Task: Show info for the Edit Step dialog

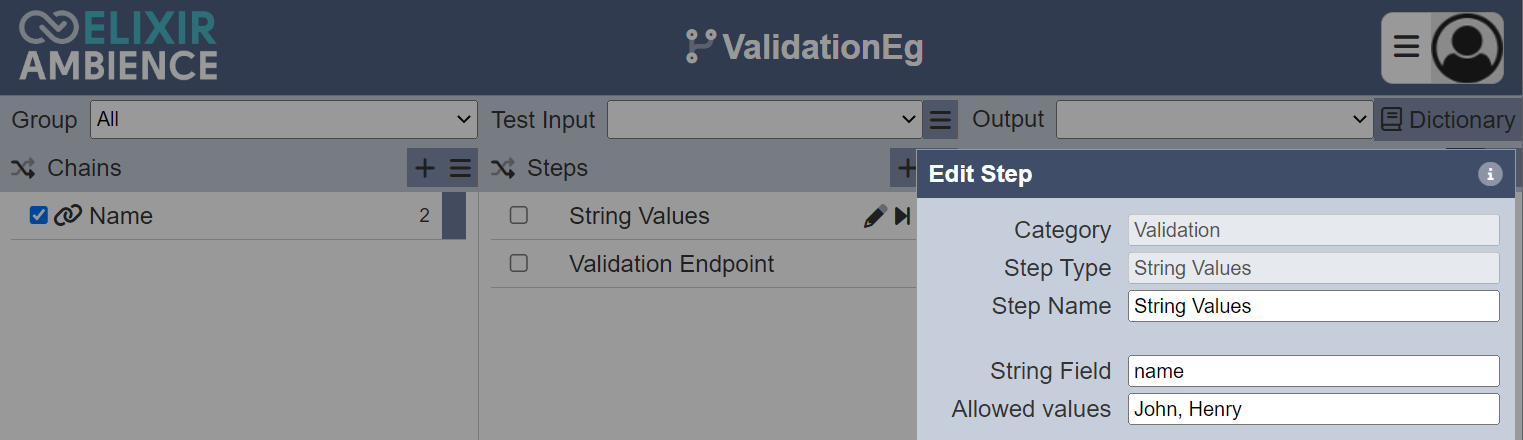Action: click(x=1489, y=174)
